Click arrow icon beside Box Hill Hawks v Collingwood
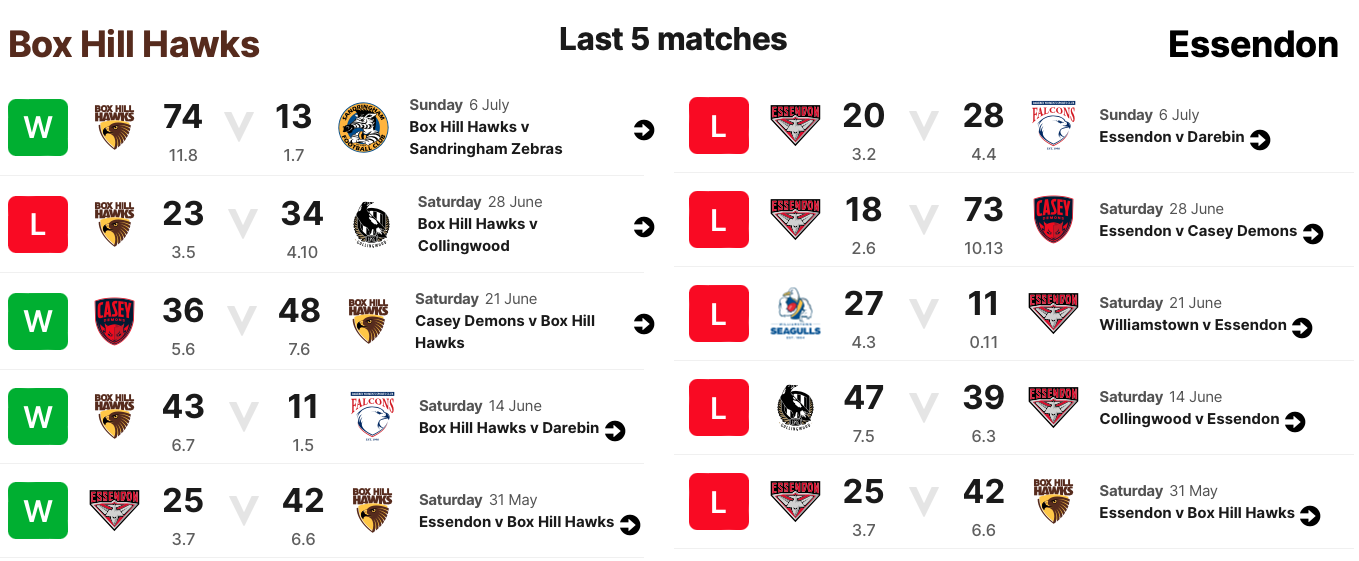Screen dimensions: 1359x561 644,227
